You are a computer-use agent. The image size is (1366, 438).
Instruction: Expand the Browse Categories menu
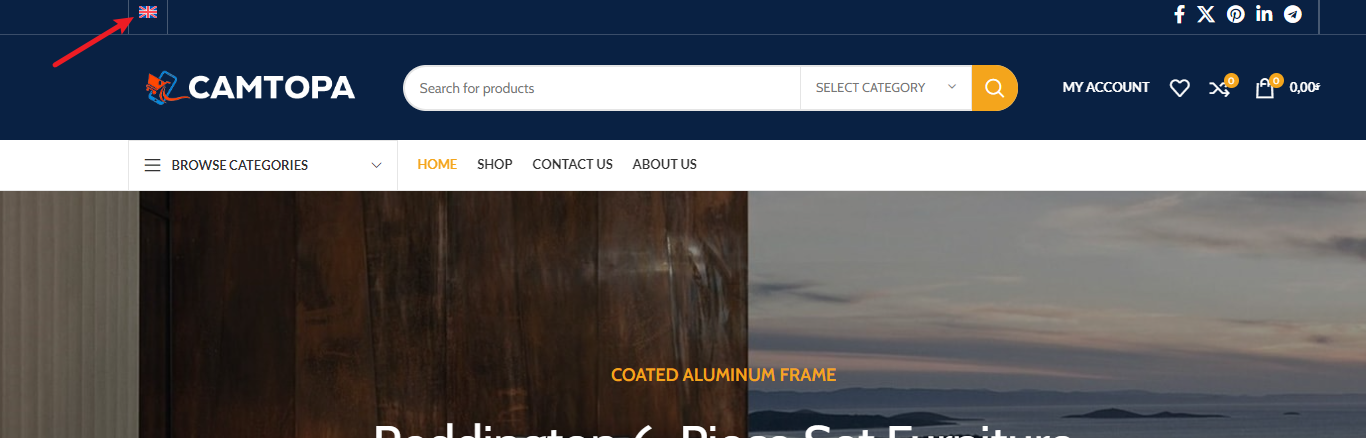263,165
